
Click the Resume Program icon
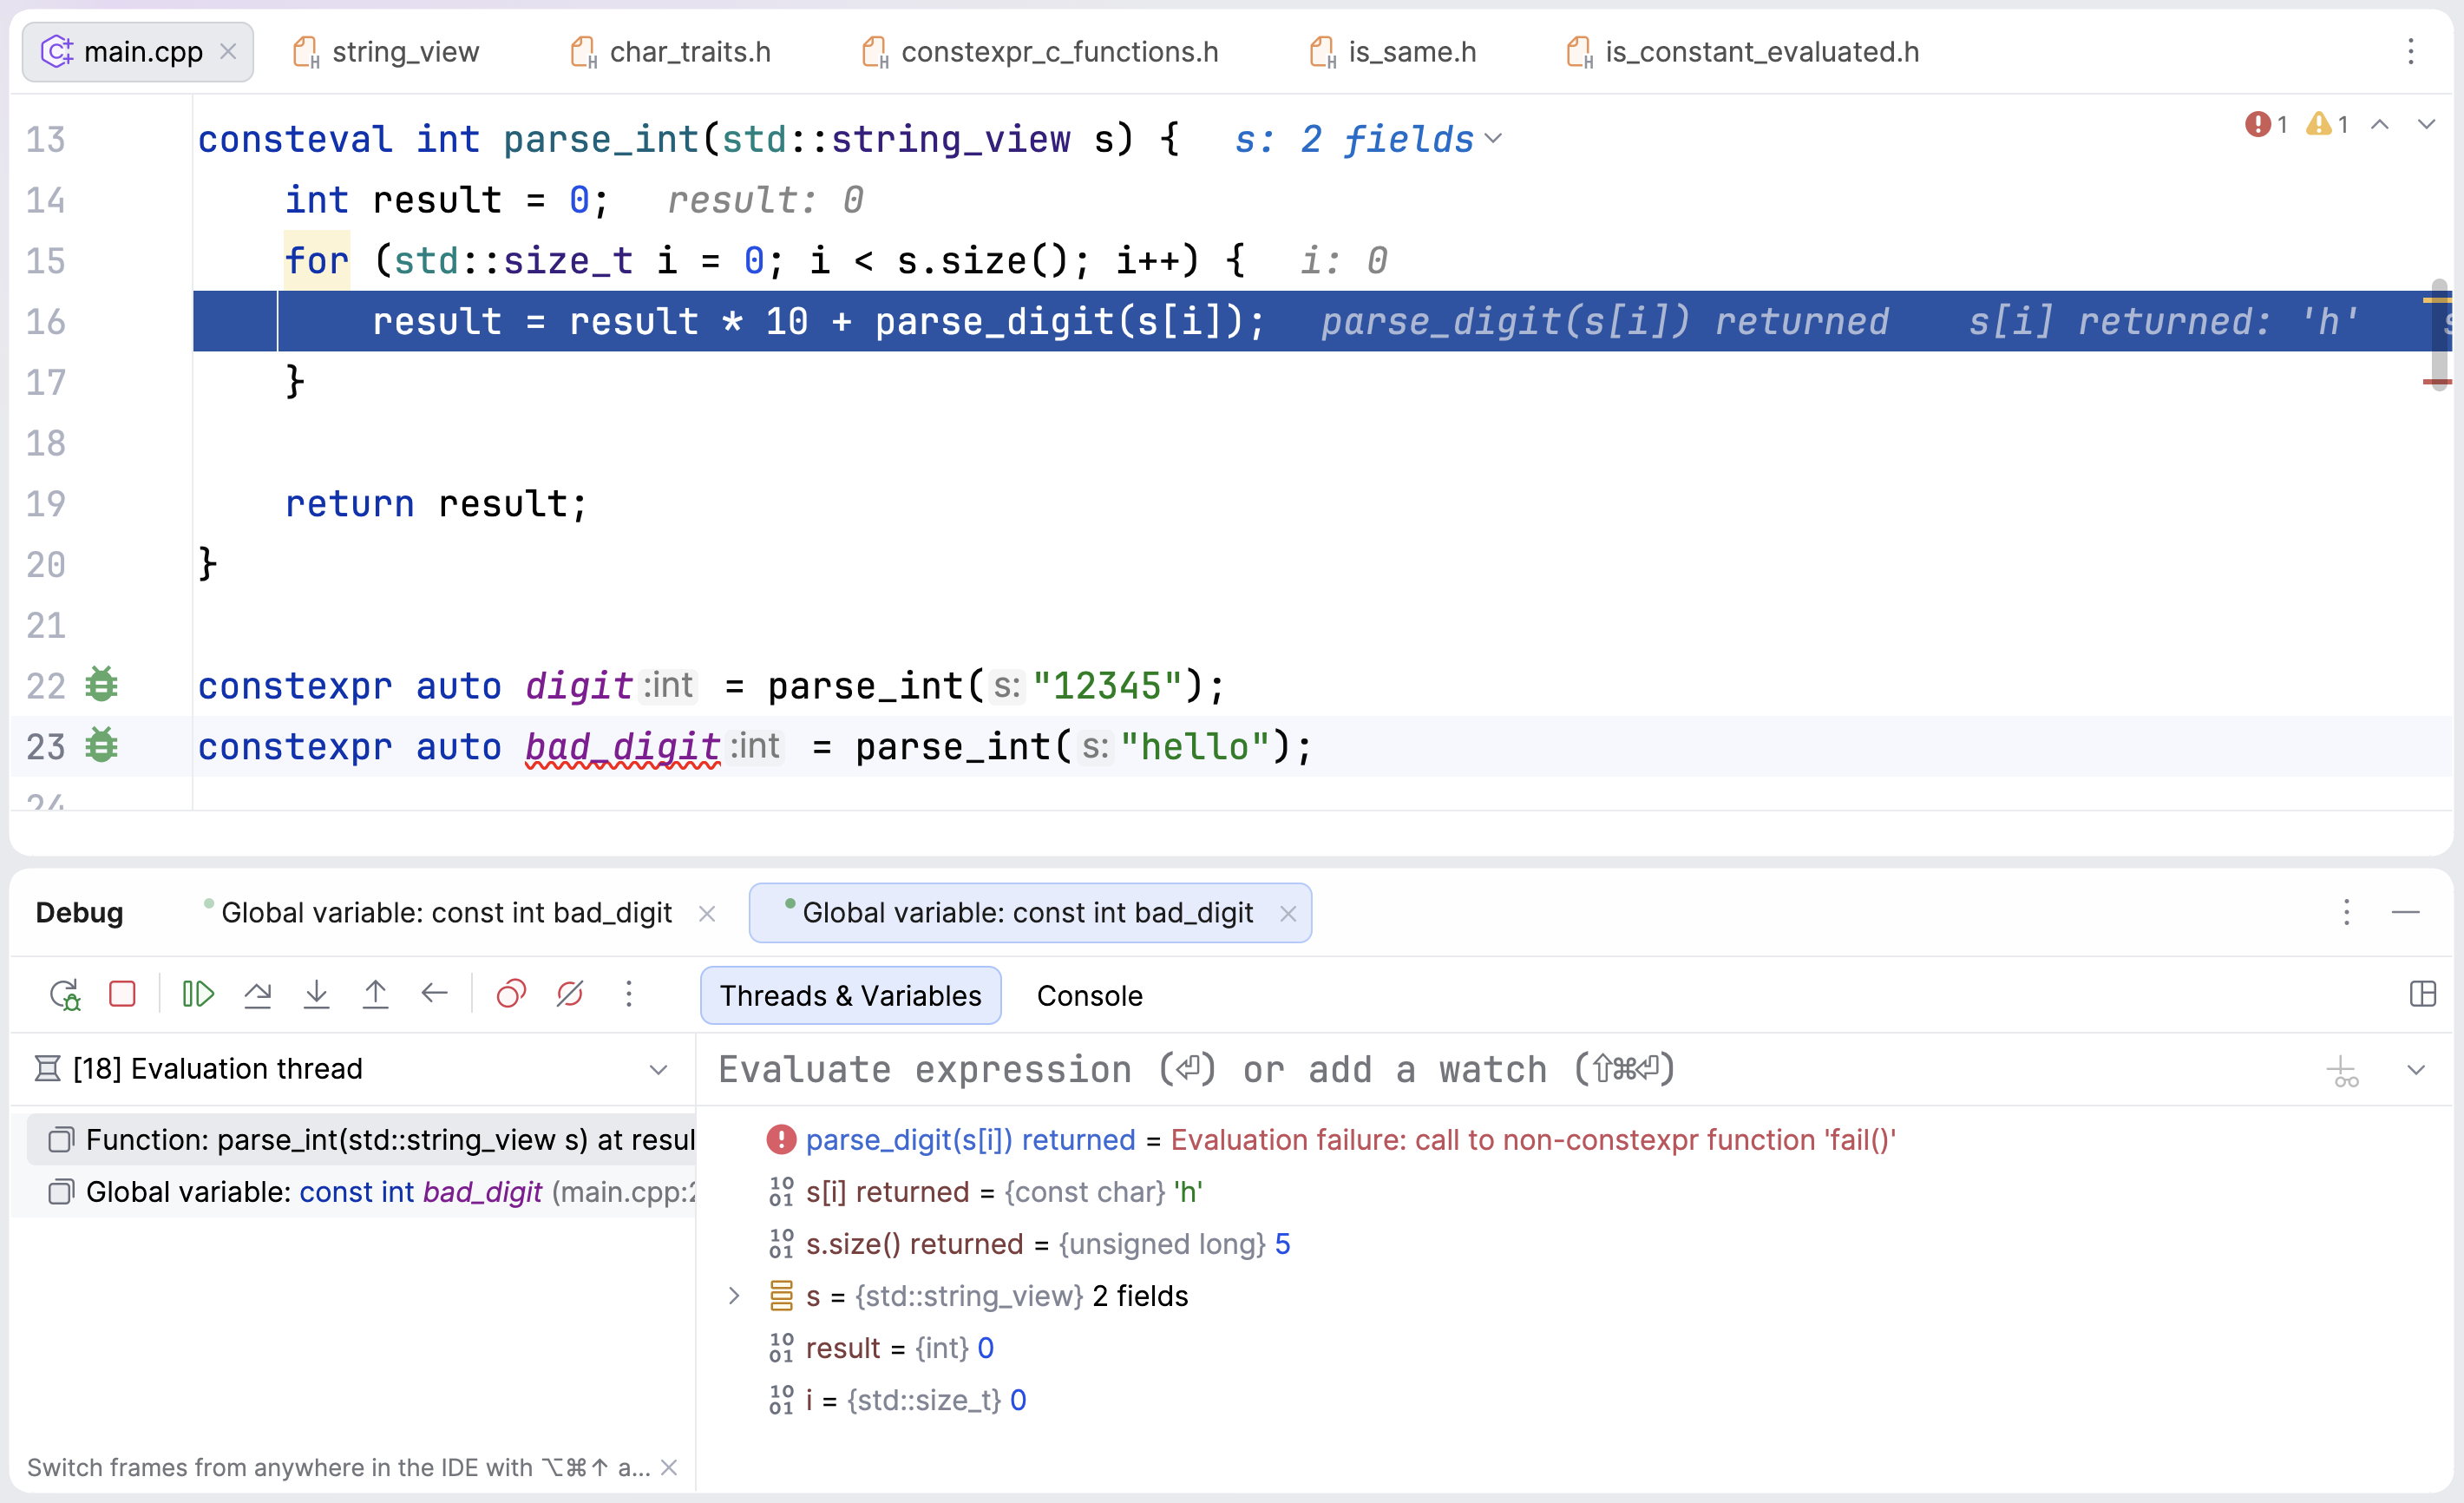198,995
